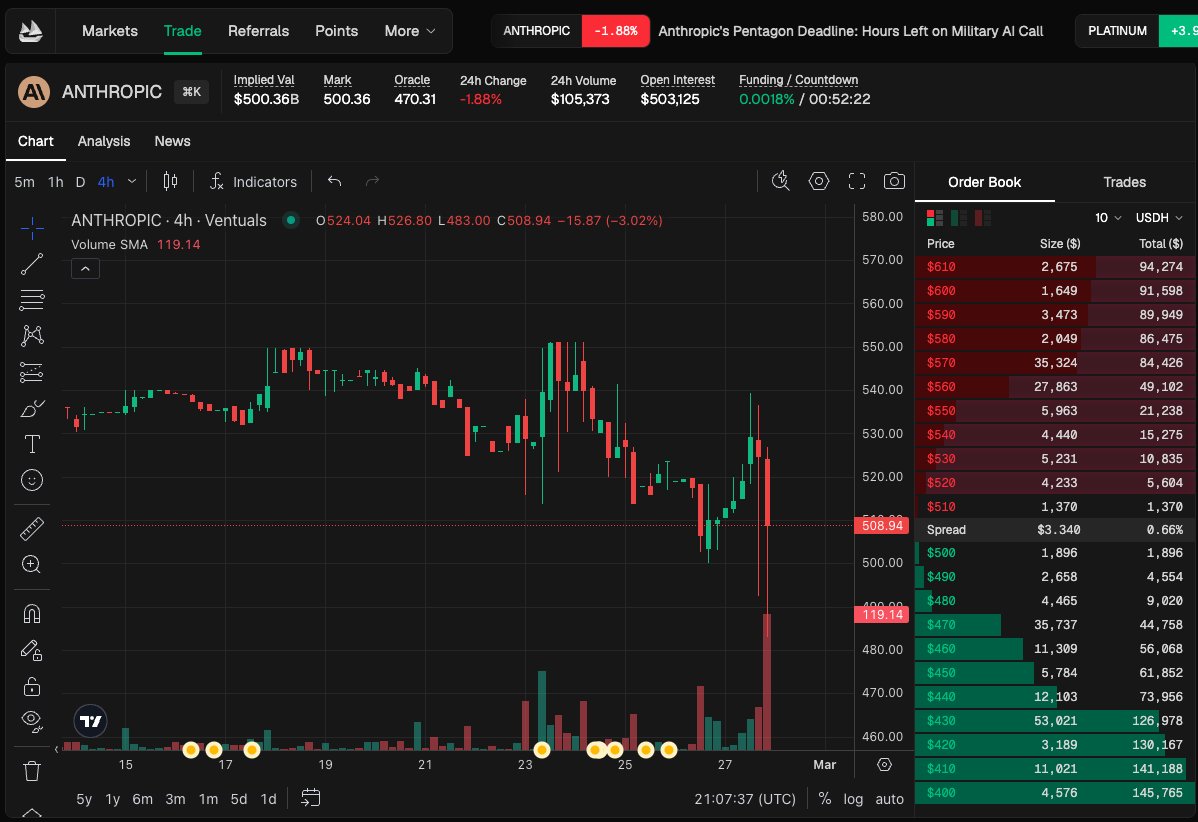Image resolution: width=1198 pixels, height=822 pixels.
Task: Toggle hide all drawings eye icon
Action: click(31, 720)
